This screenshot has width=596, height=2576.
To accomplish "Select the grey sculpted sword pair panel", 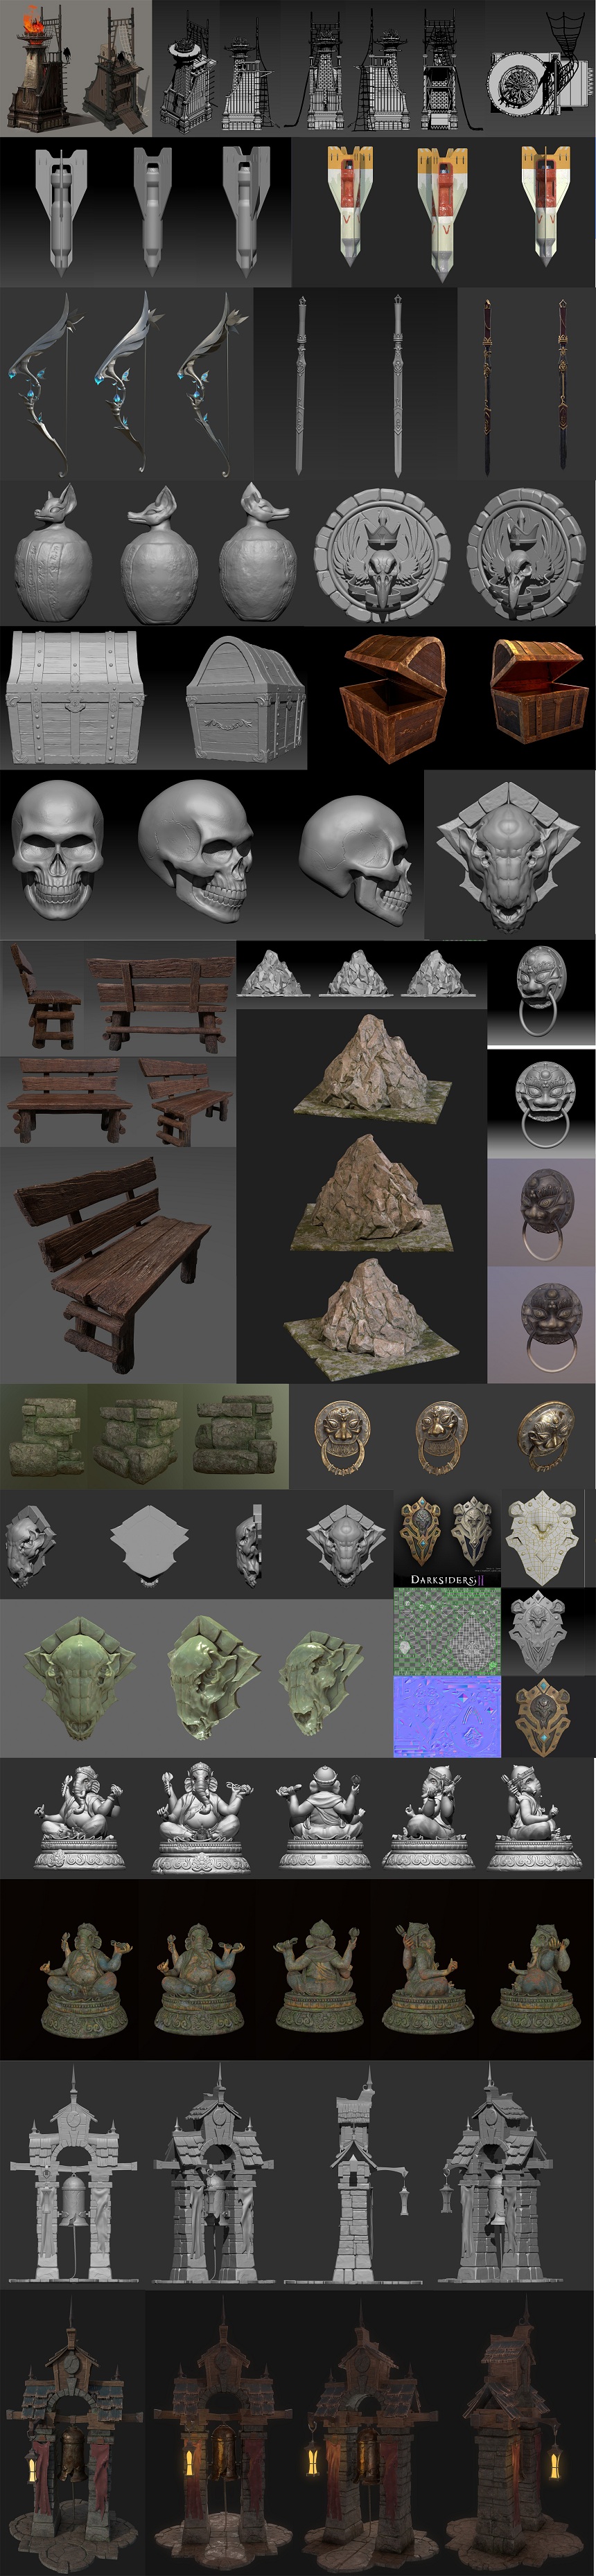I will pos(355,384).
